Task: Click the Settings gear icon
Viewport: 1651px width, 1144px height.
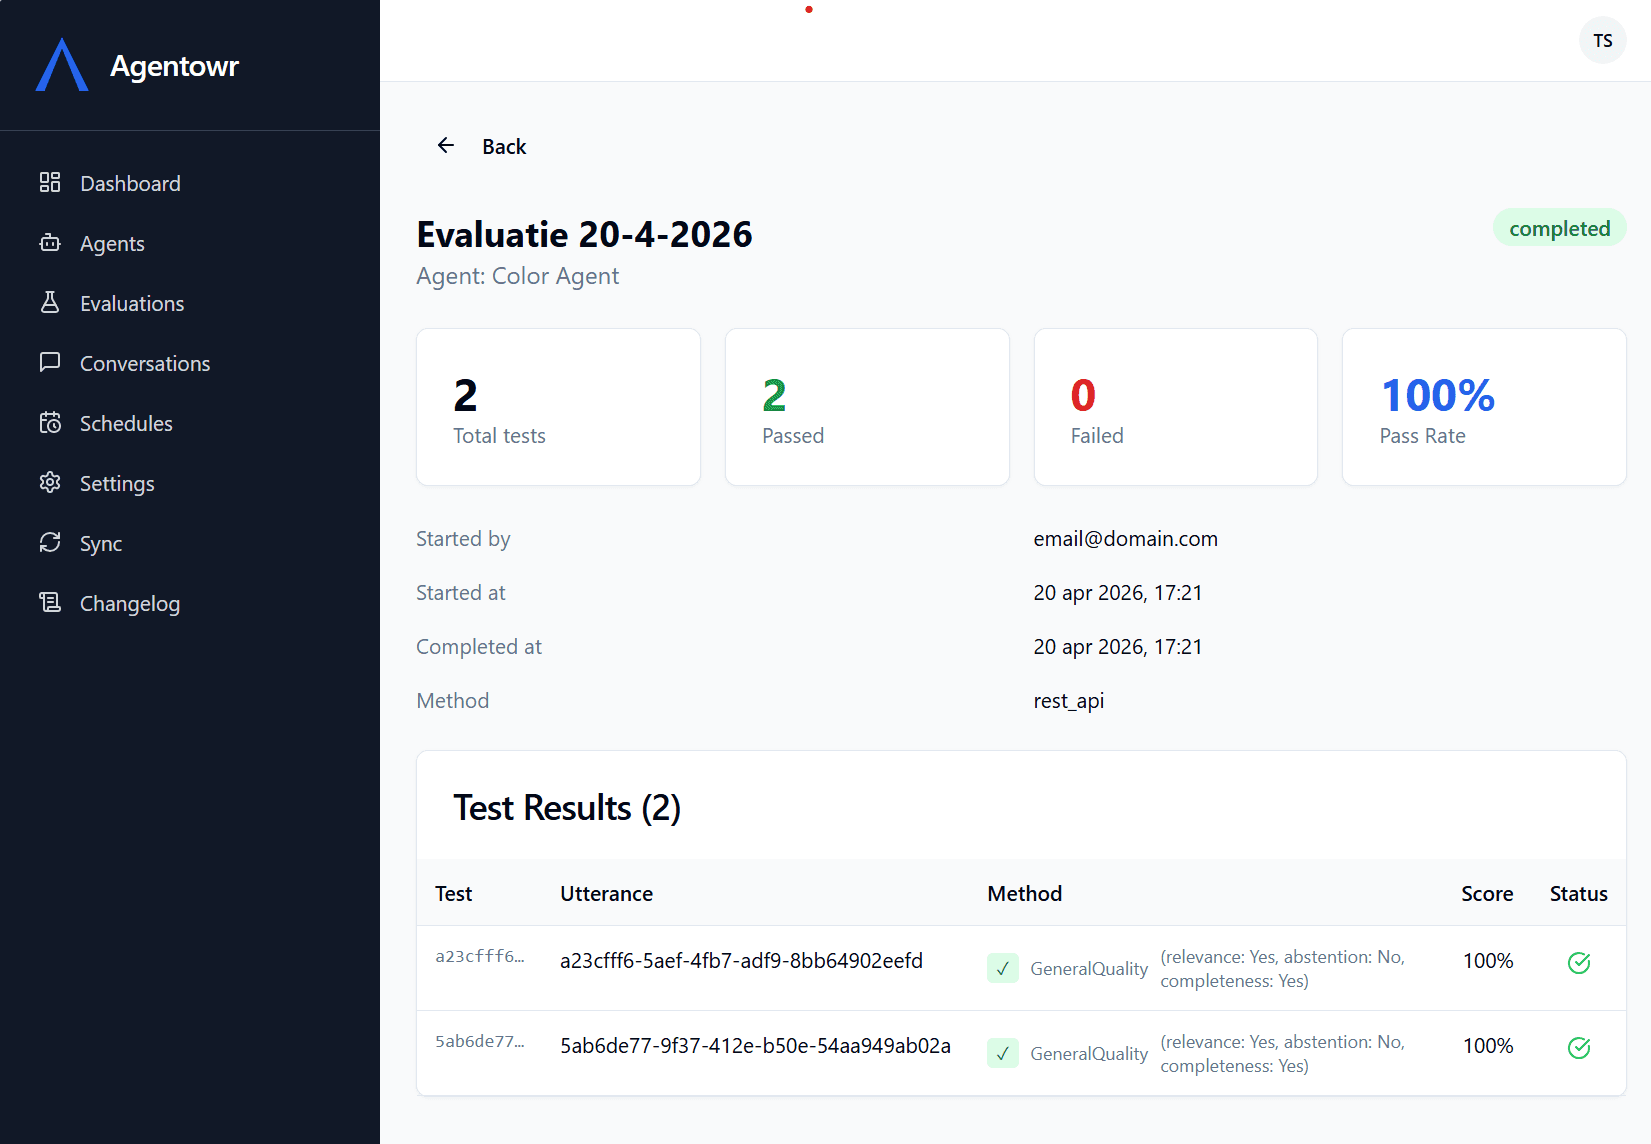Action: coord(50,482)
